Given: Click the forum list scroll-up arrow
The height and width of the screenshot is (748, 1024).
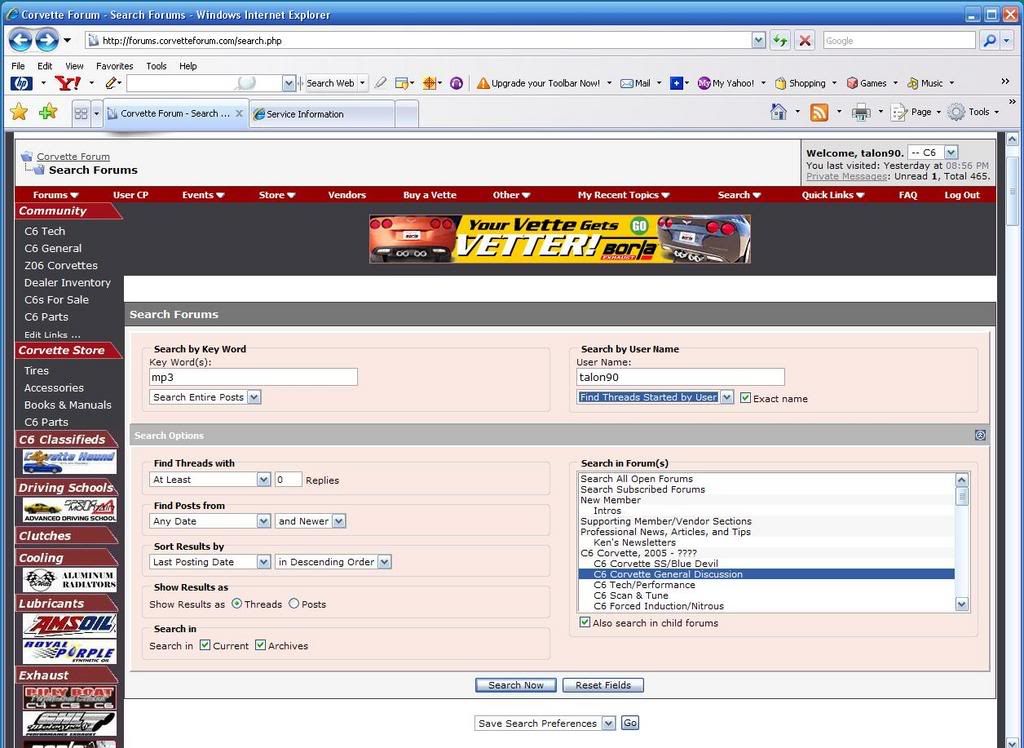Looking at the screenshot, I should (x=961, y=480).
